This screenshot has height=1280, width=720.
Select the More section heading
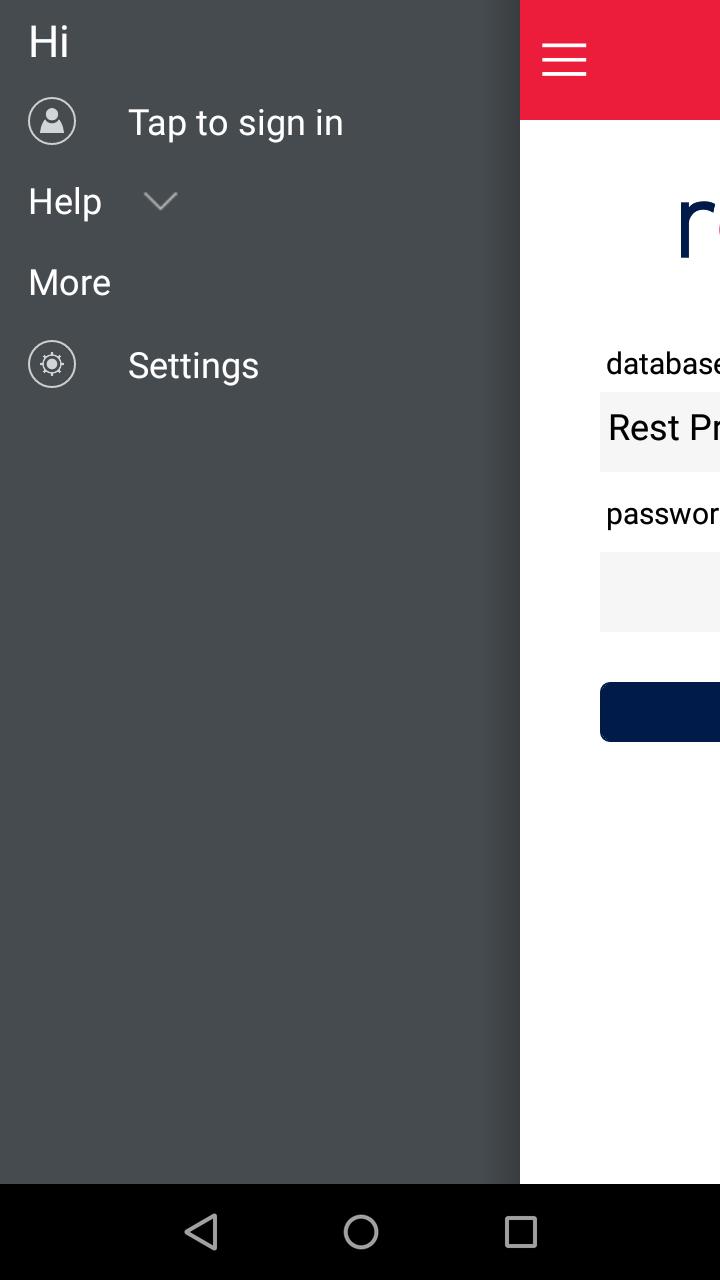pos(70,282)
